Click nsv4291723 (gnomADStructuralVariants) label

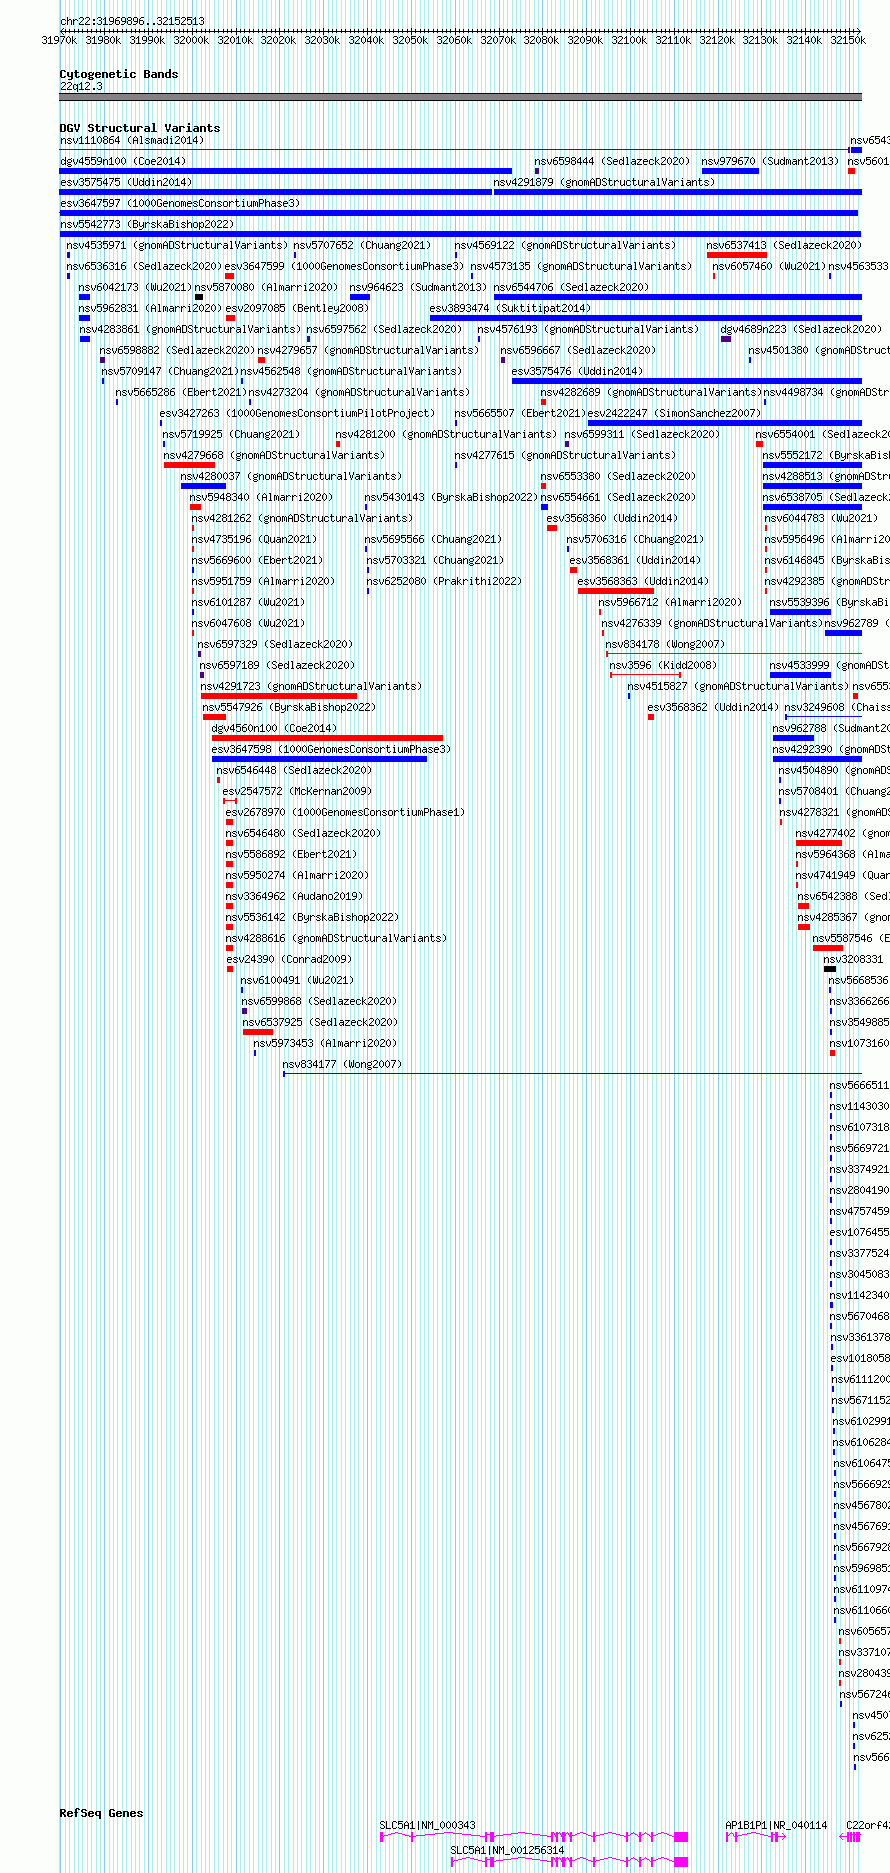pyautogui.click(x=311, y=686)
